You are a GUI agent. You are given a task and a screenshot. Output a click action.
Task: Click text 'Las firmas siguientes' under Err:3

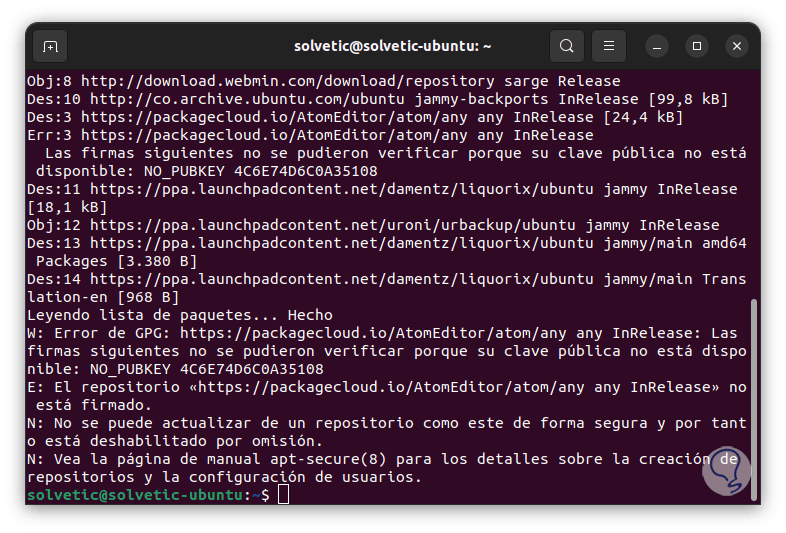tap(139, 153)
